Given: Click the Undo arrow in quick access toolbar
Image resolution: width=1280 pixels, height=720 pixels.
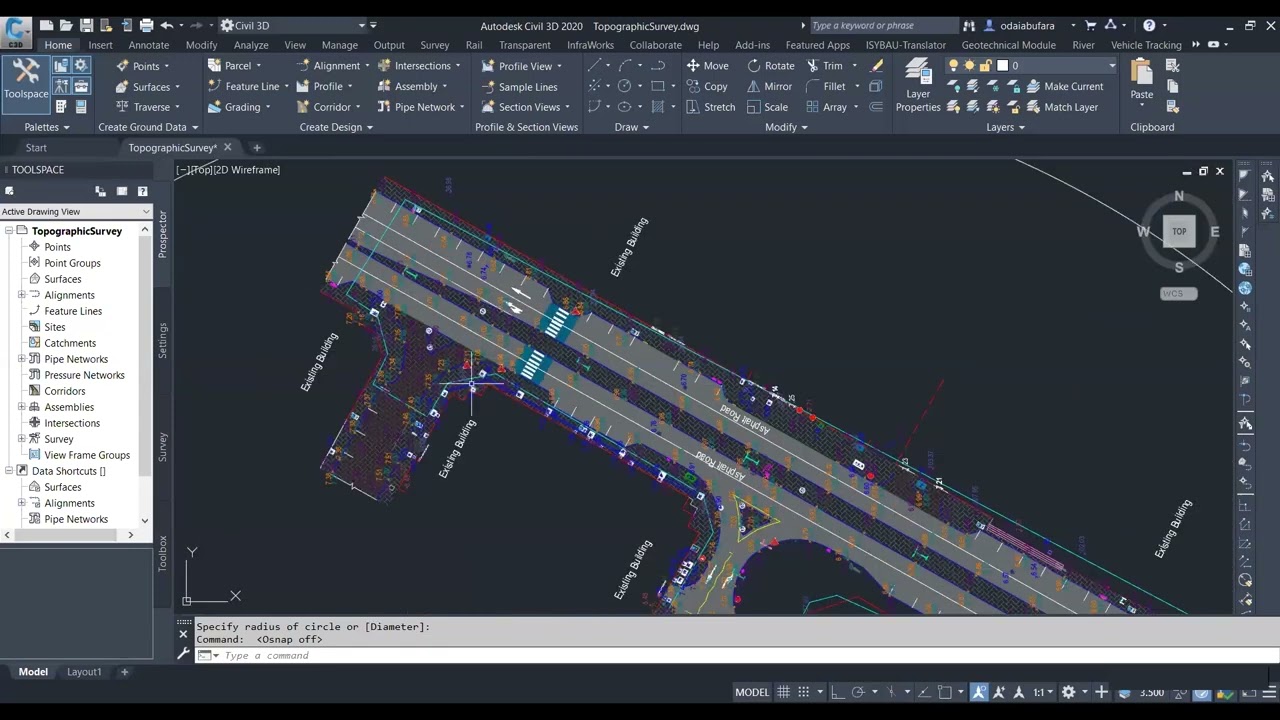Looking at the screenshot, I should pyautogui.click(x=167, y=25).
